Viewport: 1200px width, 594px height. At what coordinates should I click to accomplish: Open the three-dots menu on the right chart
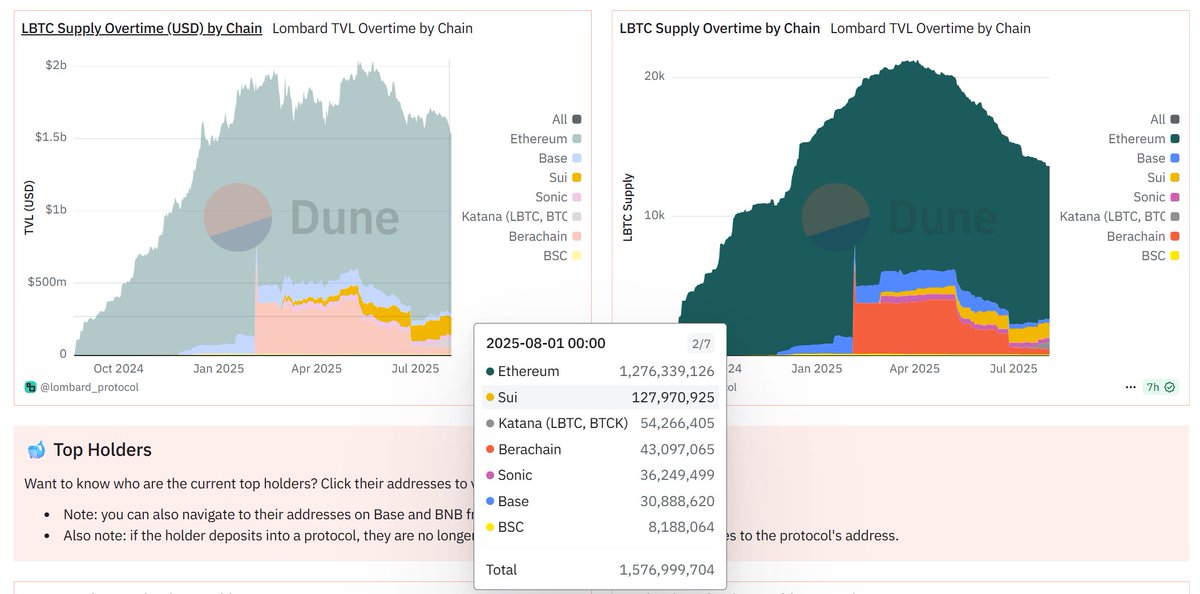(x=1130, y=387)
